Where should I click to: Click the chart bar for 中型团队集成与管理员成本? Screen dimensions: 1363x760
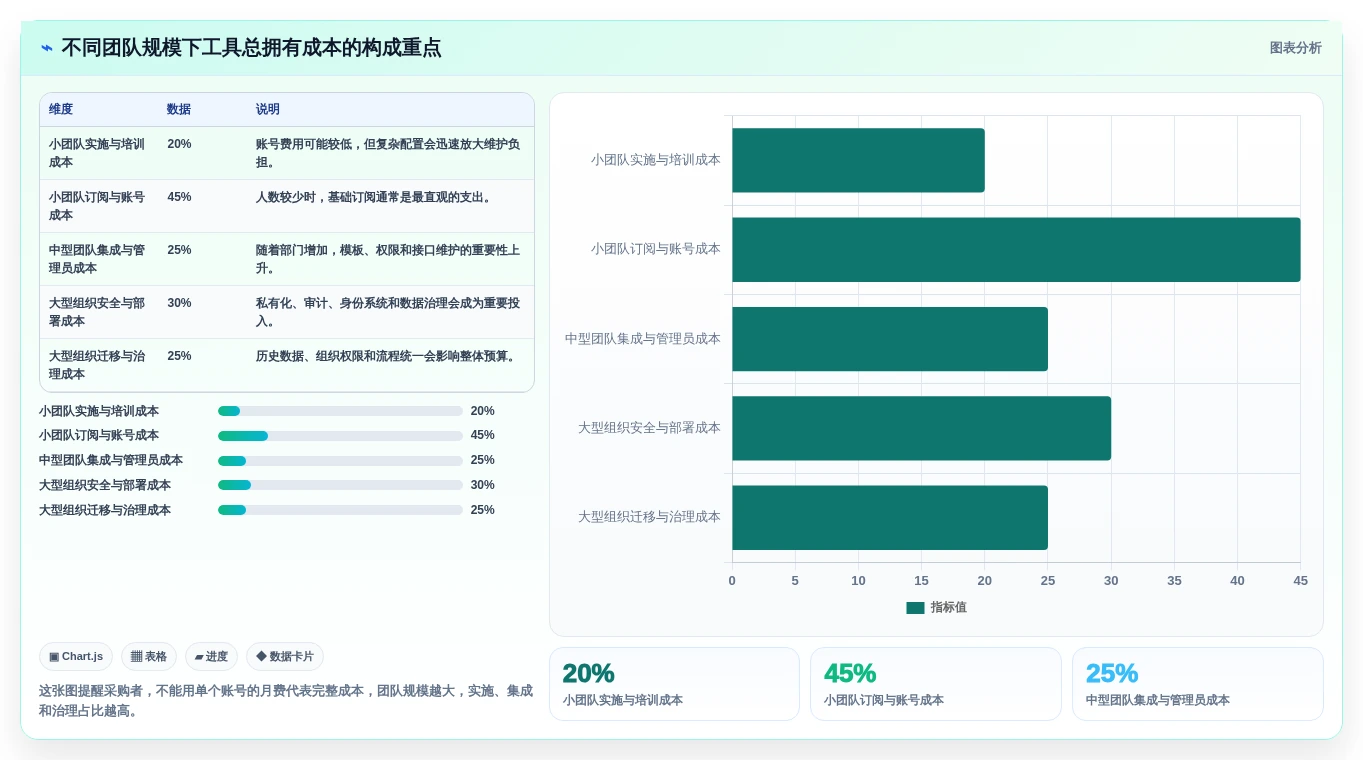point(890,339)
